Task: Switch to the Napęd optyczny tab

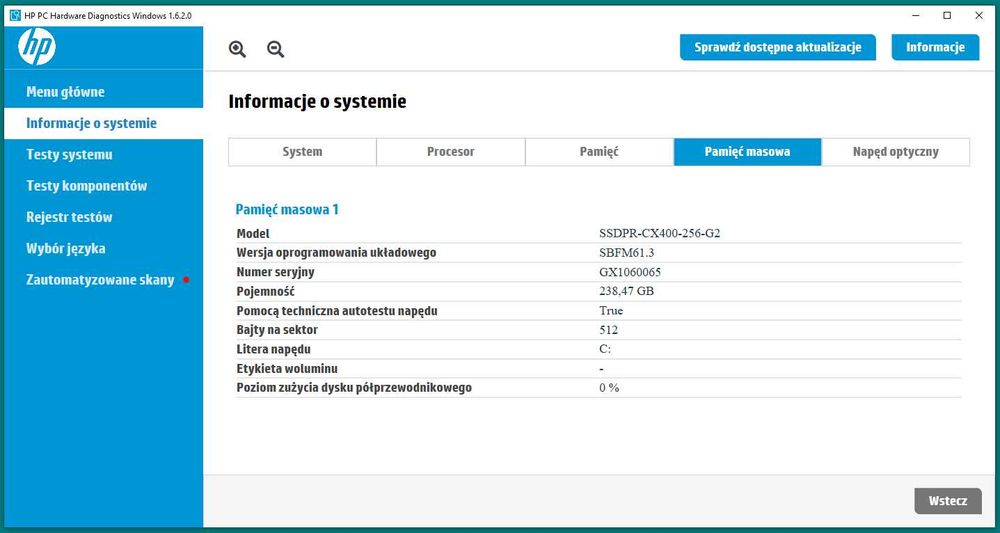Action: coord(895,152)
